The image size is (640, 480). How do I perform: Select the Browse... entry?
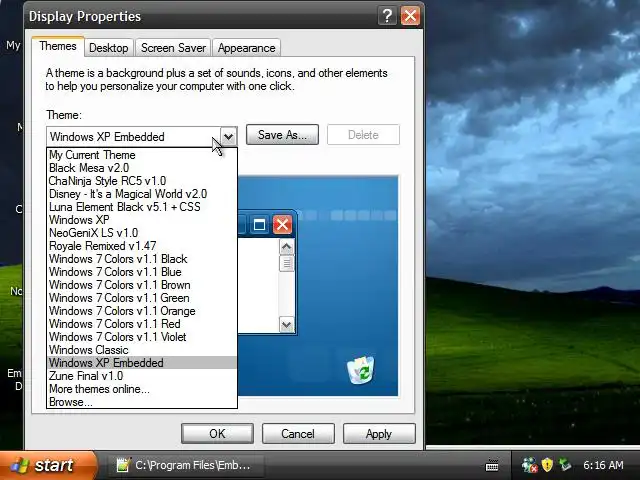click(142, 402)
